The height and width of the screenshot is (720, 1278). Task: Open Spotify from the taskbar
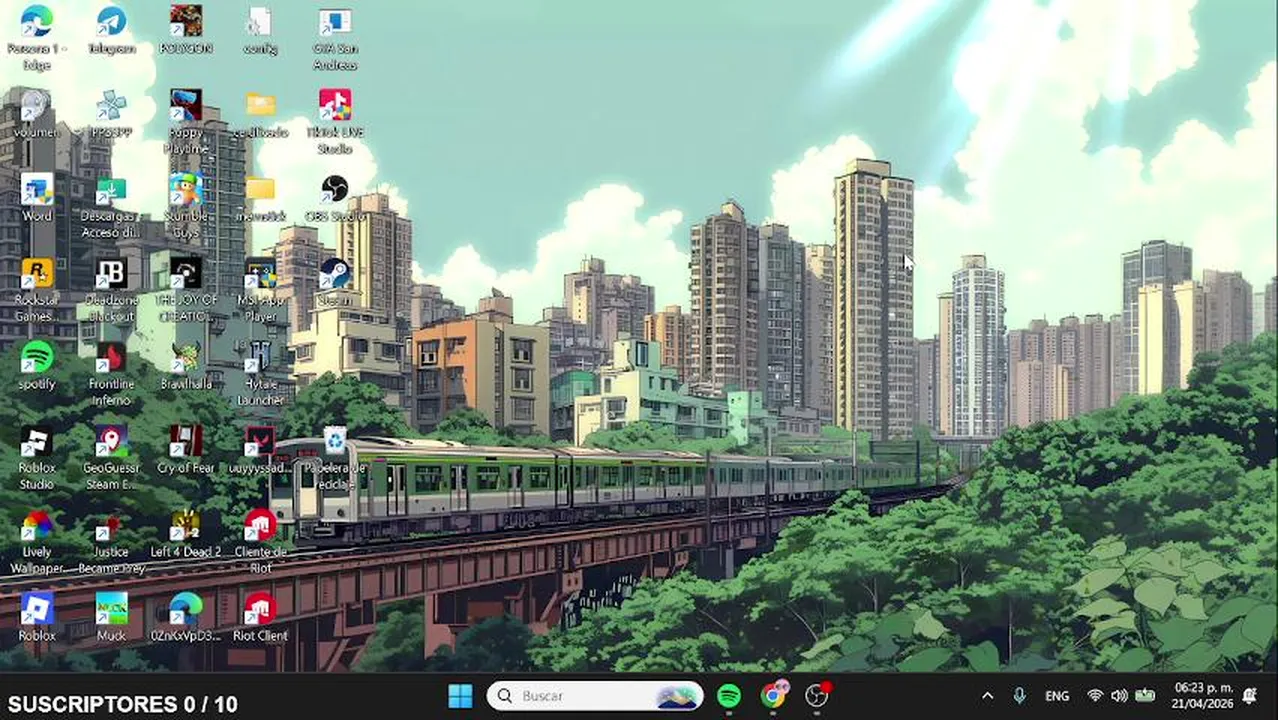tap(729, 696)
